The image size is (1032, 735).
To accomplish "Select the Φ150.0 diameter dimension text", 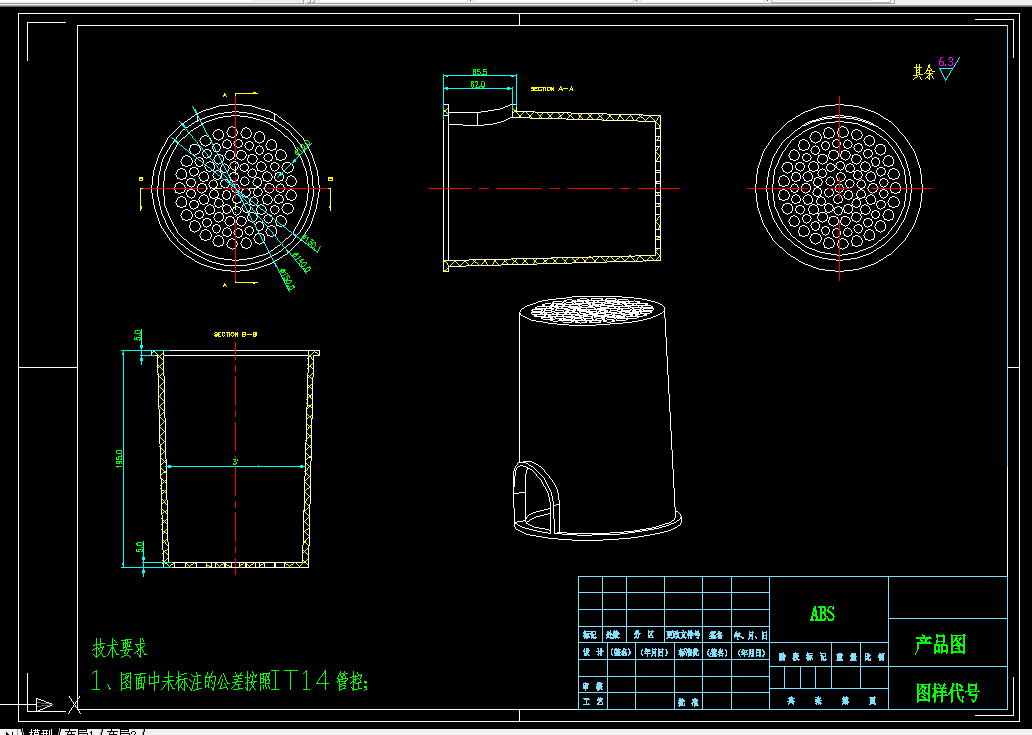I will coord(286,278).
